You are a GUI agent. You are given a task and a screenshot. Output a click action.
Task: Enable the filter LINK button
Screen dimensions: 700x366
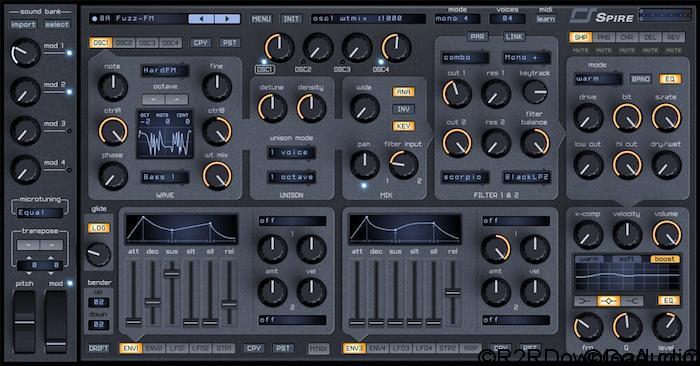pos(514,37)
